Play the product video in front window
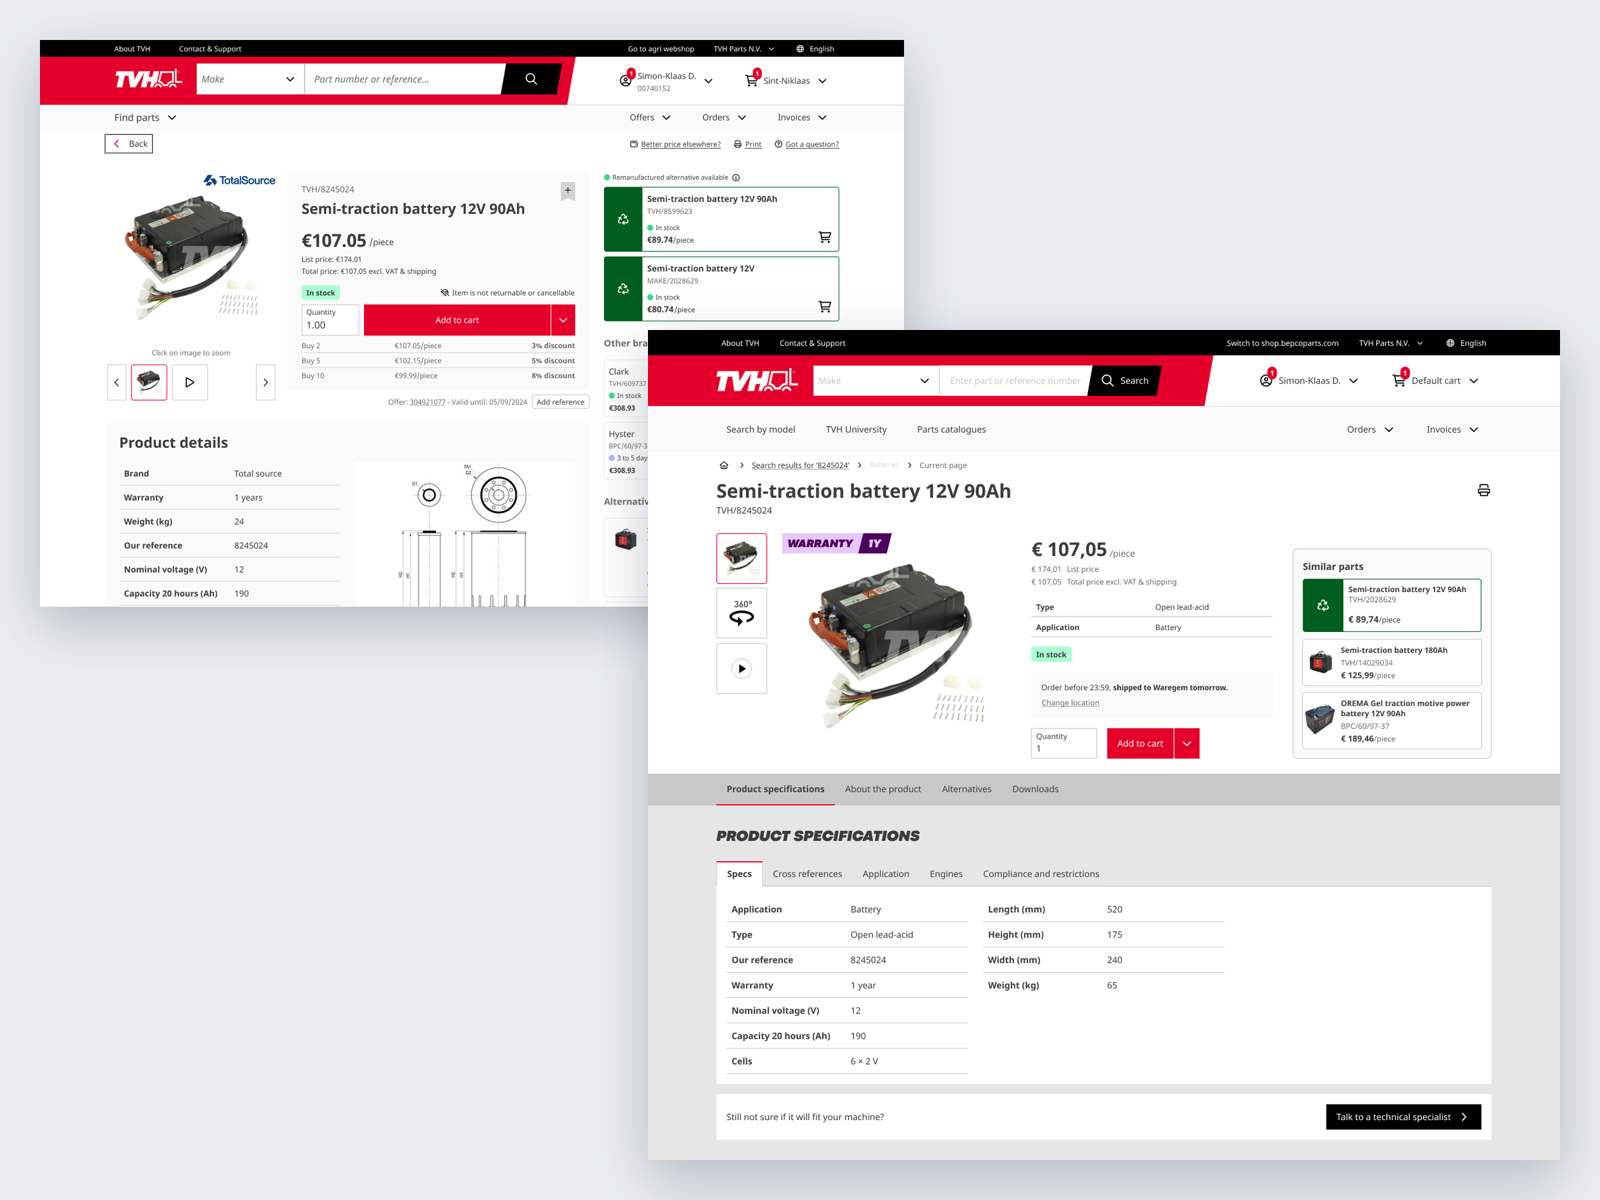Screen dimensions: 1600x1200 click(742, 669)
